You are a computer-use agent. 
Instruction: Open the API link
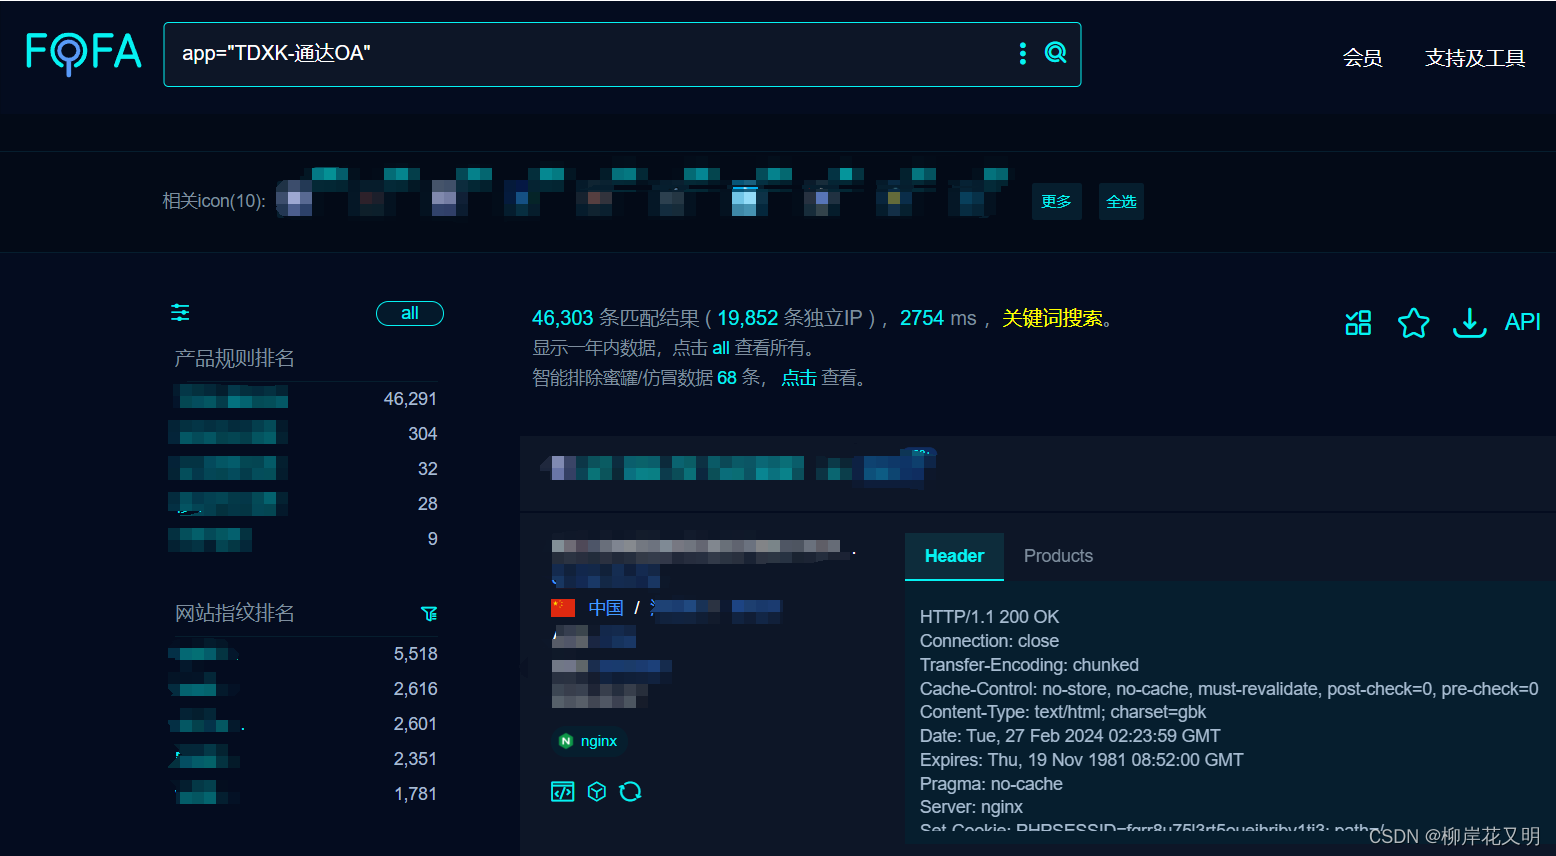pyautogui.click(x=1522, y=322)
